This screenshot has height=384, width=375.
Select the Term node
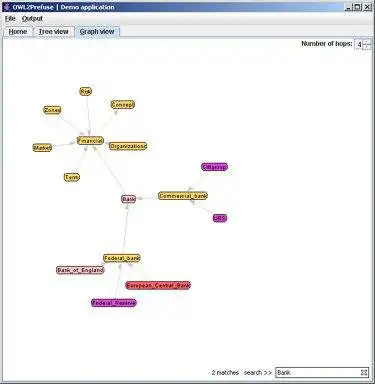click(x=72, y=177)
